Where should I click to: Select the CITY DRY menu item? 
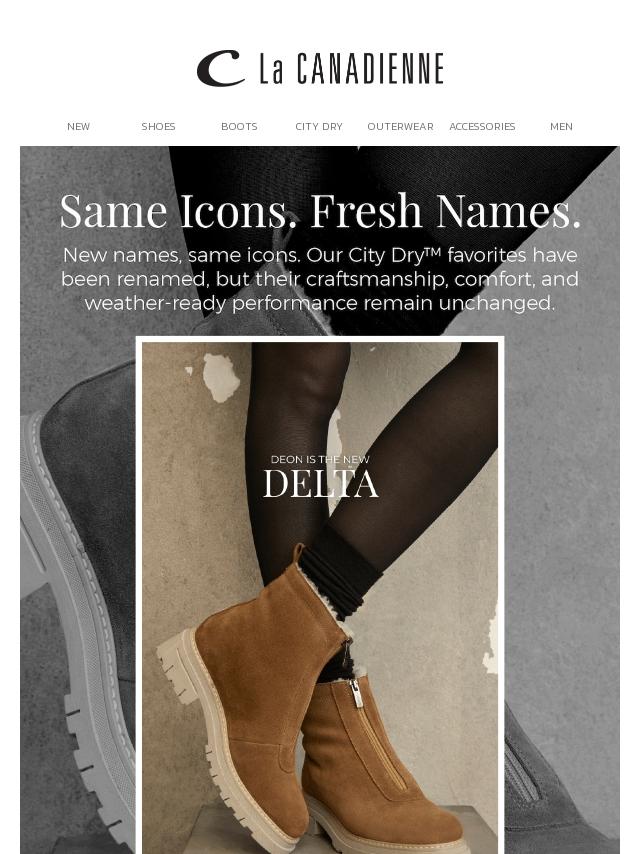click(319, 126)
